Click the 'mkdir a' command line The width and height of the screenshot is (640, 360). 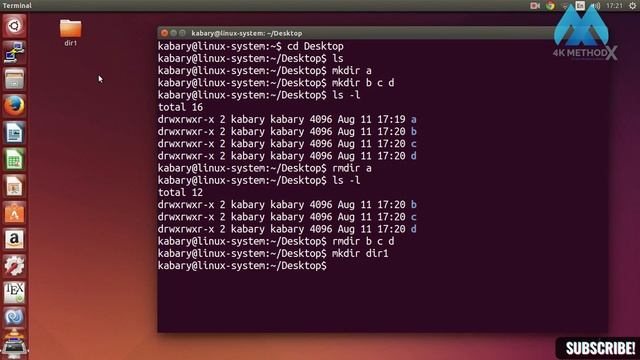pos(264,71)
